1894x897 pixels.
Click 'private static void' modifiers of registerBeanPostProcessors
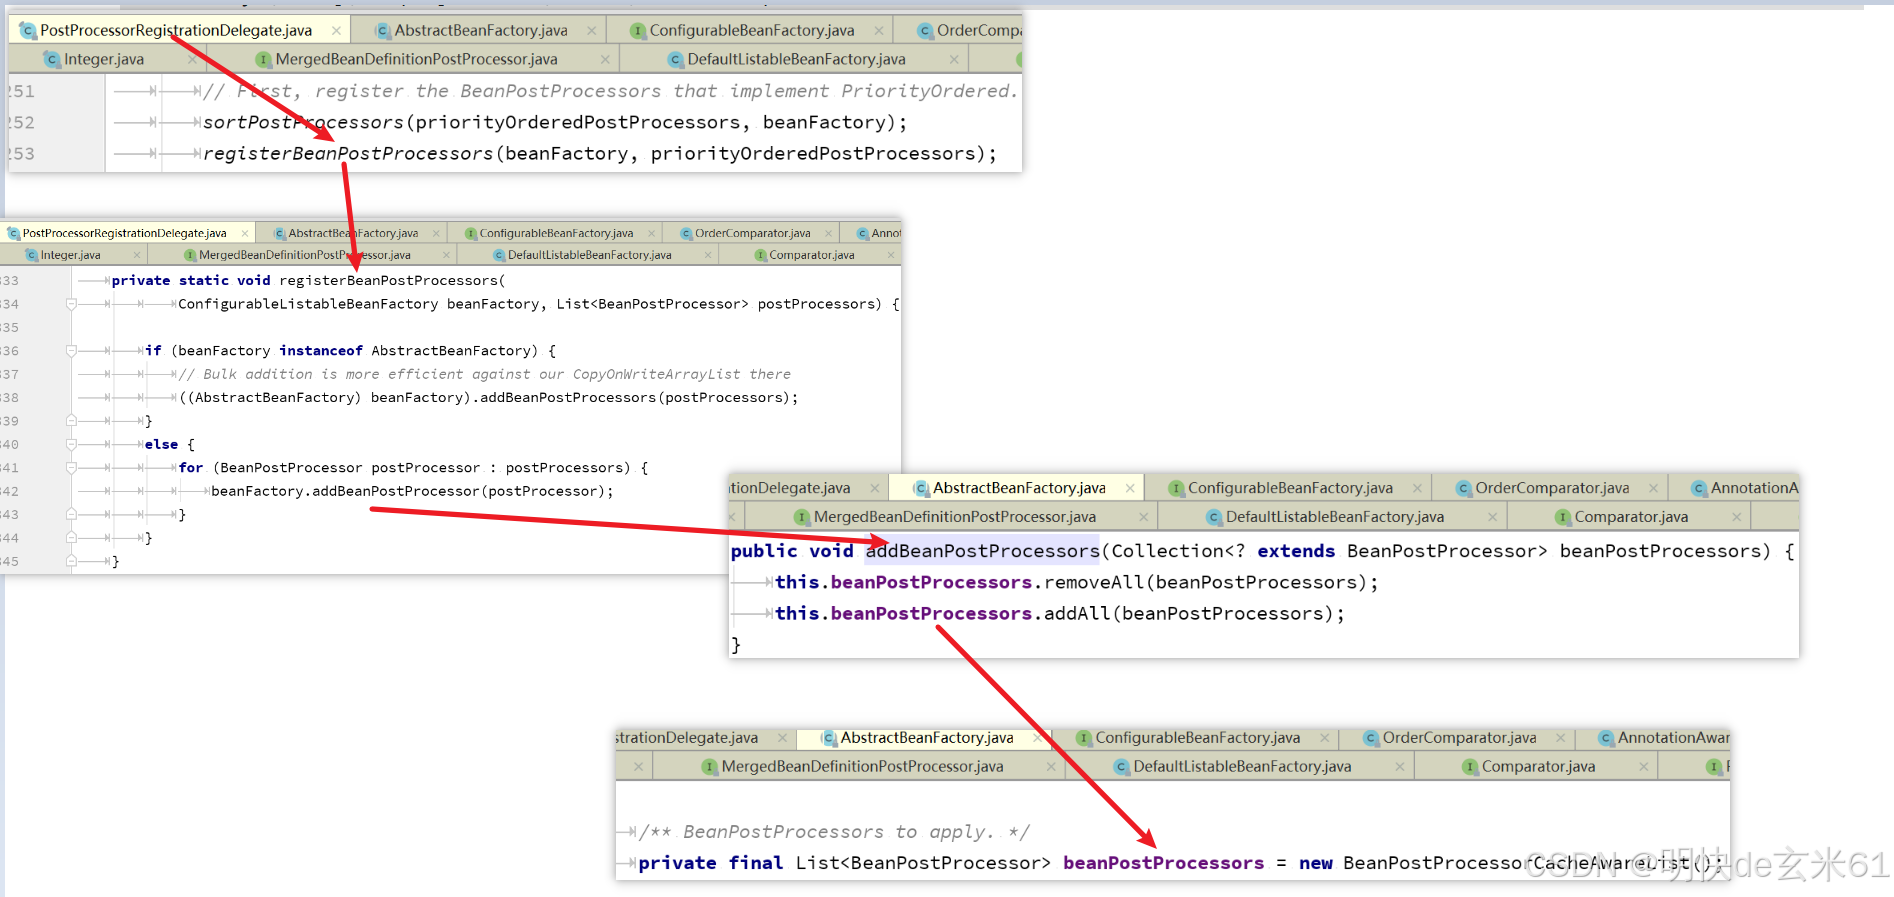click(x=191, y=281)
